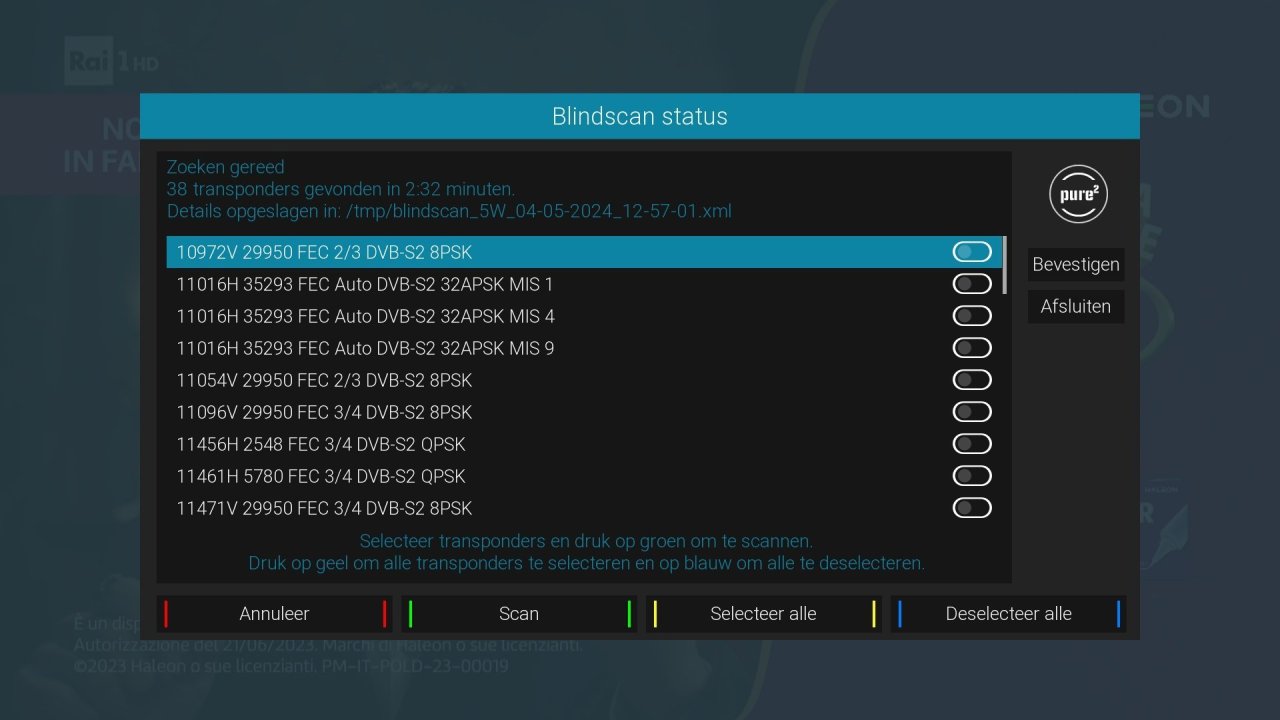
Task: Click the Scan action button
Action: (519, 613)
